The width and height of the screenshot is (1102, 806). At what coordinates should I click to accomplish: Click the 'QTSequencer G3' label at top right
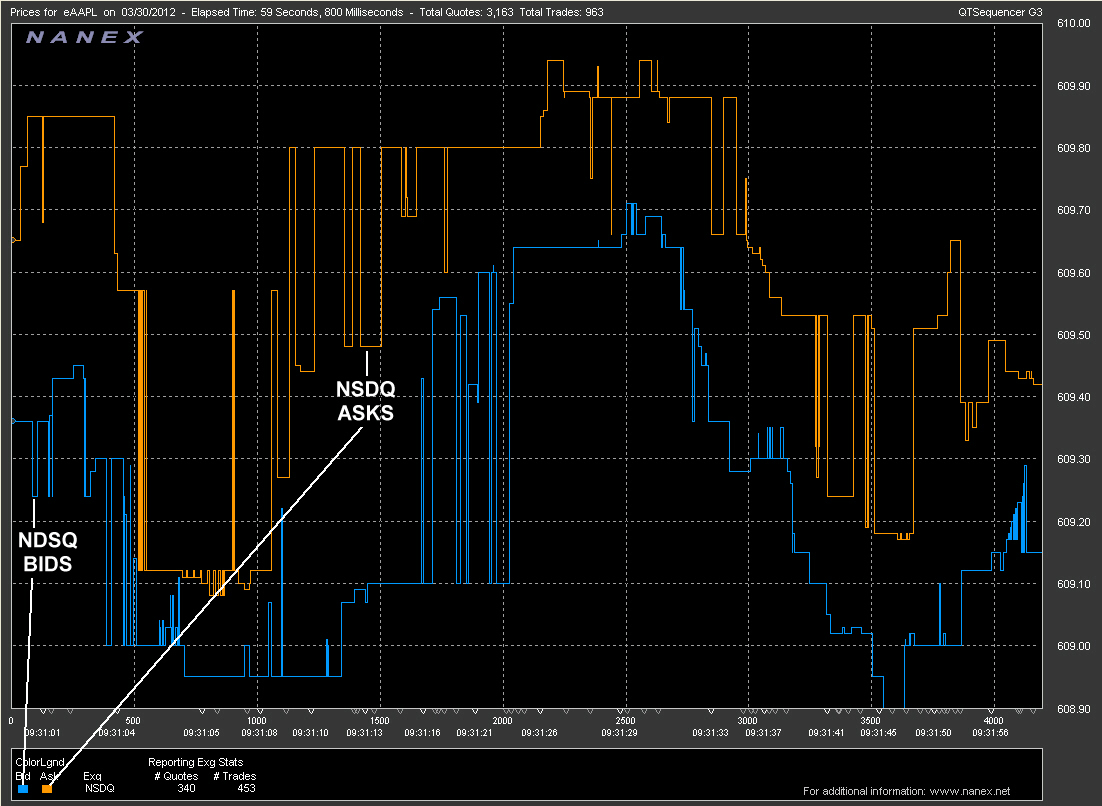(1000, 12)
